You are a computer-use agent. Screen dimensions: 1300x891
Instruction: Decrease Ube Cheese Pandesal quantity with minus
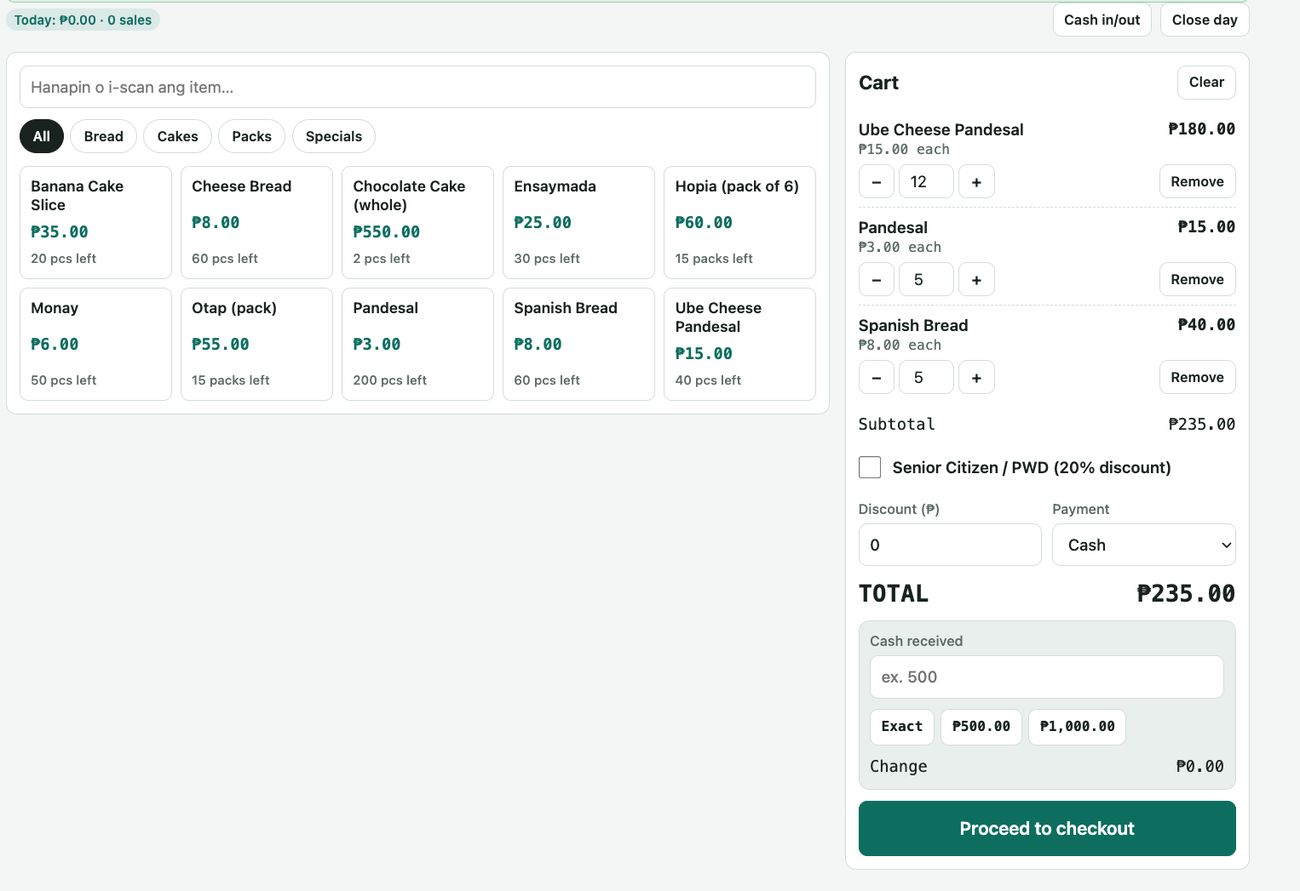tap(876, 181)
